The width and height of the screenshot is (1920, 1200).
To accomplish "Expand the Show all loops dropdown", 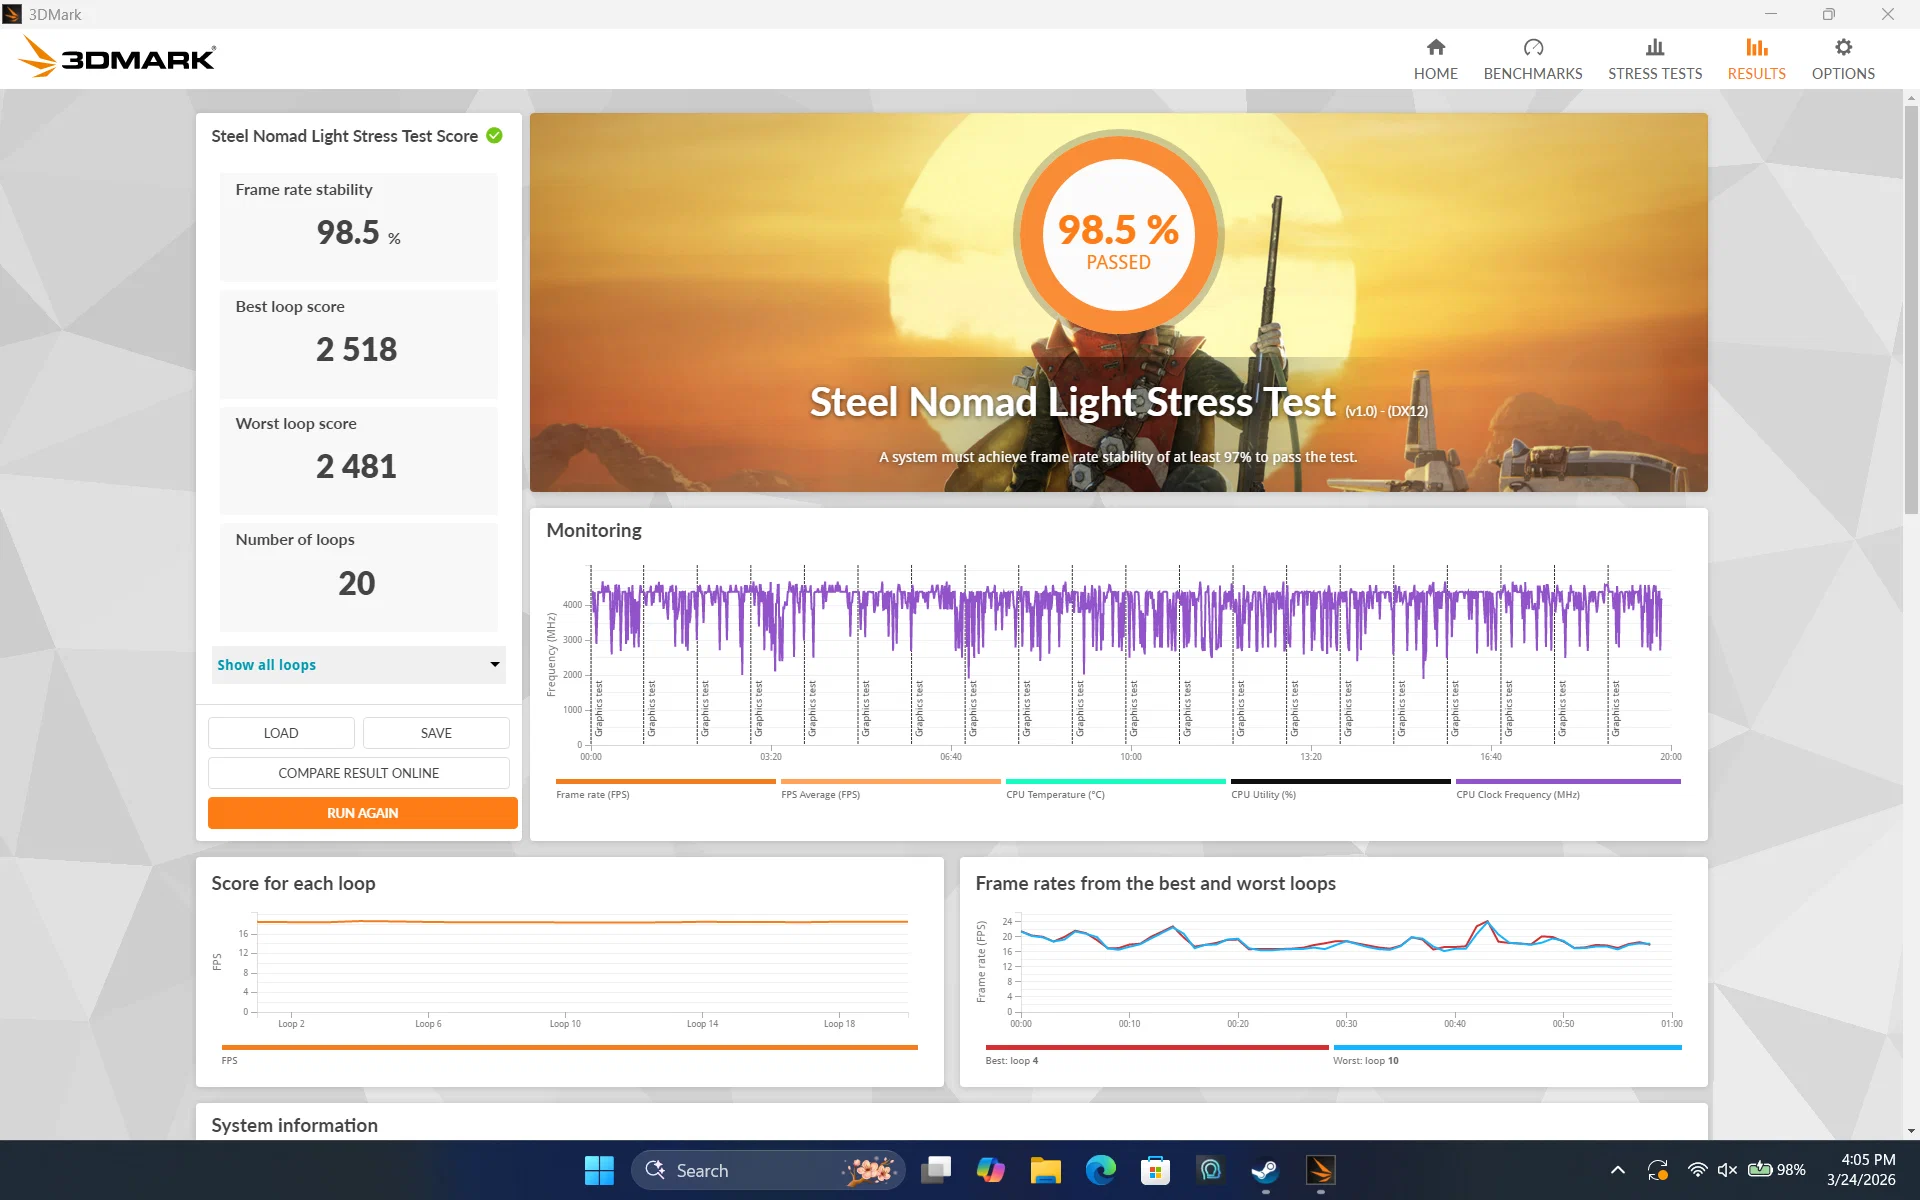I will click(358, 665).
